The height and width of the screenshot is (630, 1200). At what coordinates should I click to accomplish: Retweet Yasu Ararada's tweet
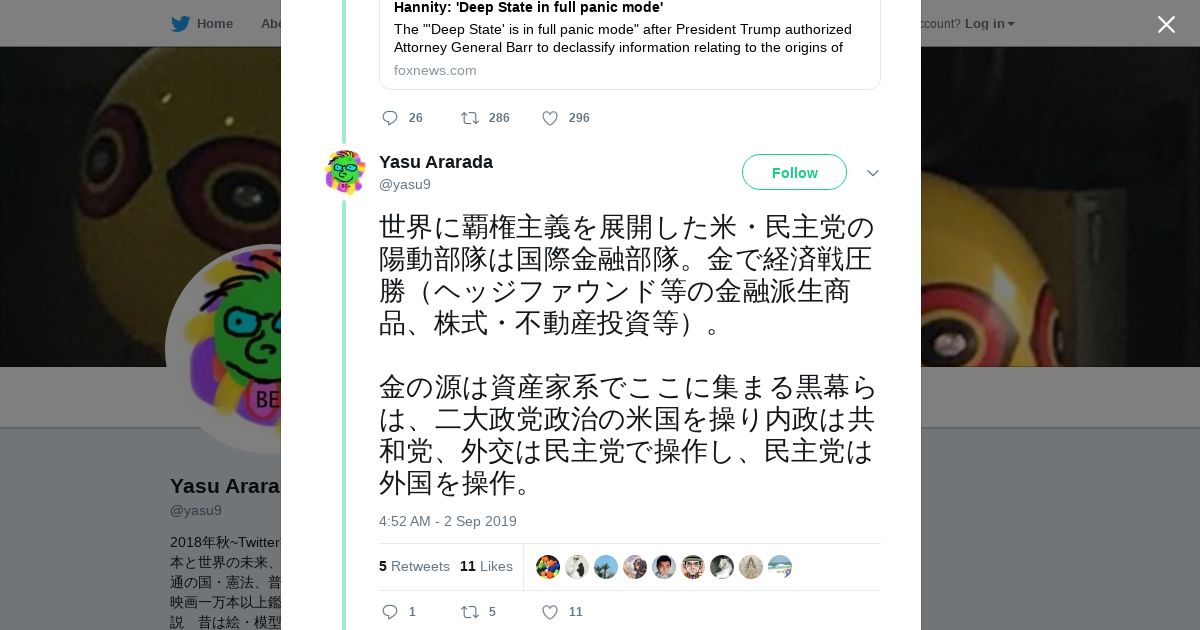(469, 612)
